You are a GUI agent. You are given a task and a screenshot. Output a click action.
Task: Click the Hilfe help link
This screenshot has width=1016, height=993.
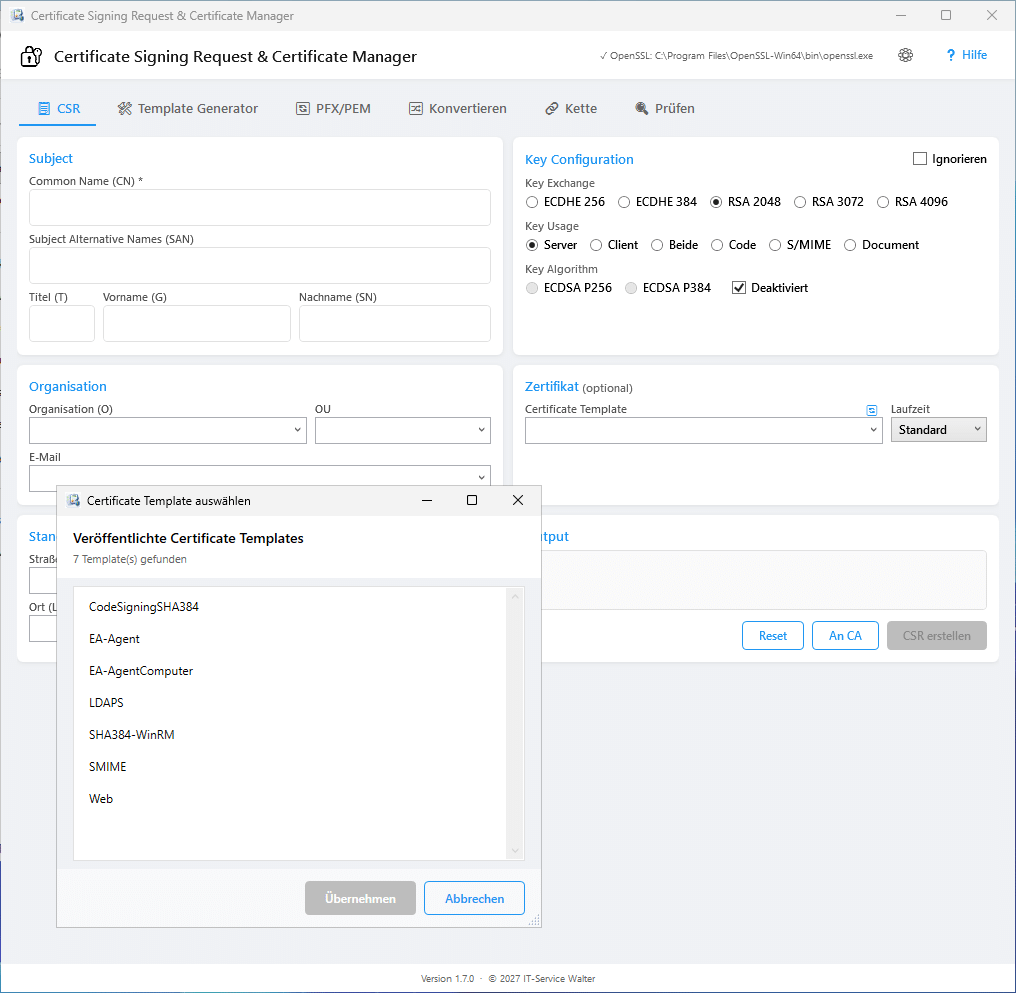click(966, 55)
